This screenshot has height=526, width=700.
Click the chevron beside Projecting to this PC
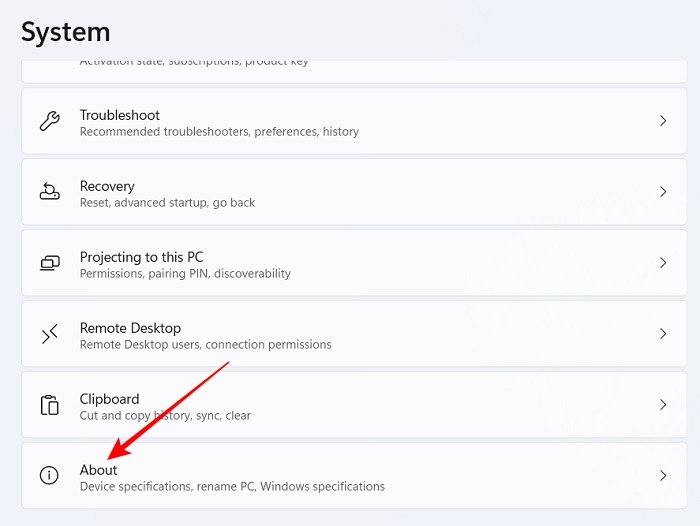click(x=663, y=263)
